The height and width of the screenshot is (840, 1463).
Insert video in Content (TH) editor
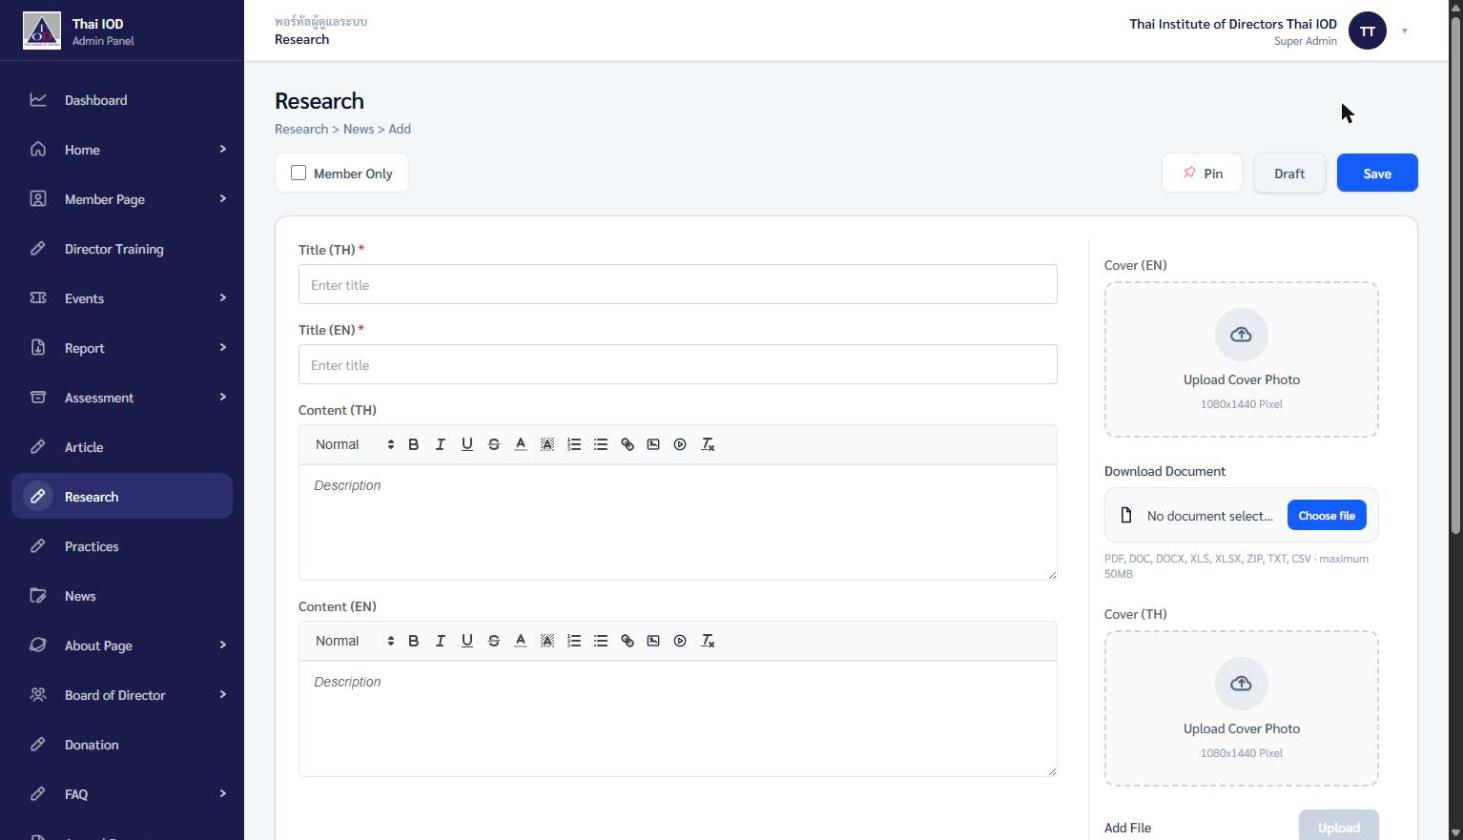[680, 444]
